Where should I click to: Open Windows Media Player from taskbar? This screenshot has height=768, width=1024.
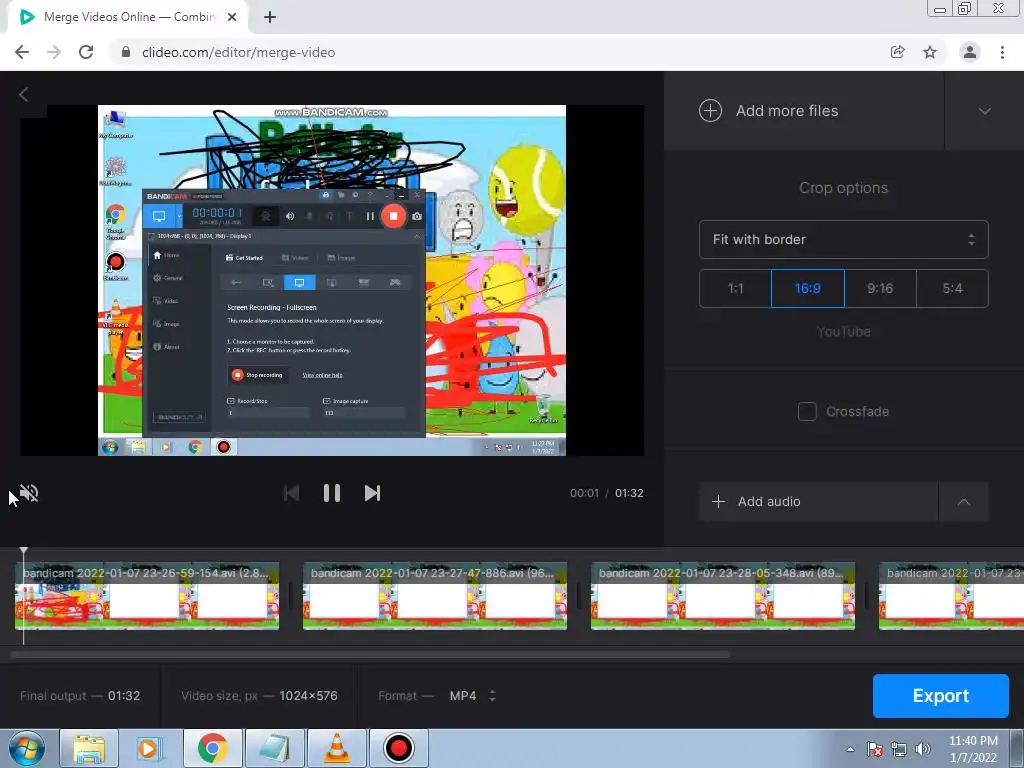coord(150,748)
